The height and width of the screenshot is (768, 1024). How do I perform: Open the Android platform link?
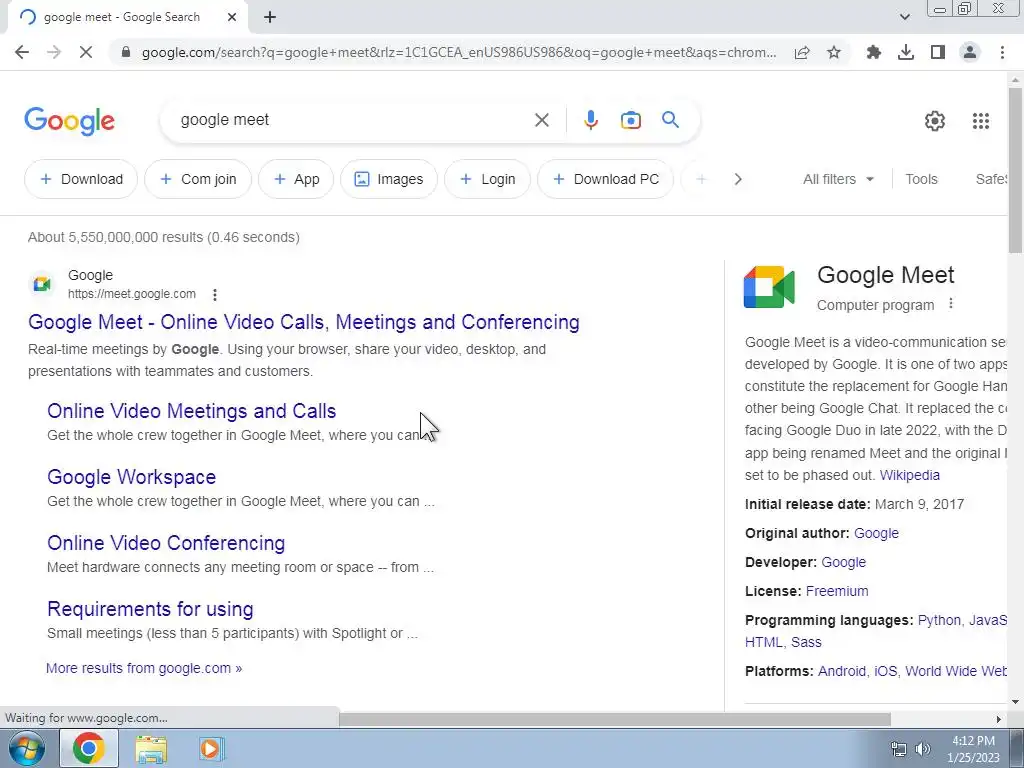click(x=842, y=671)
